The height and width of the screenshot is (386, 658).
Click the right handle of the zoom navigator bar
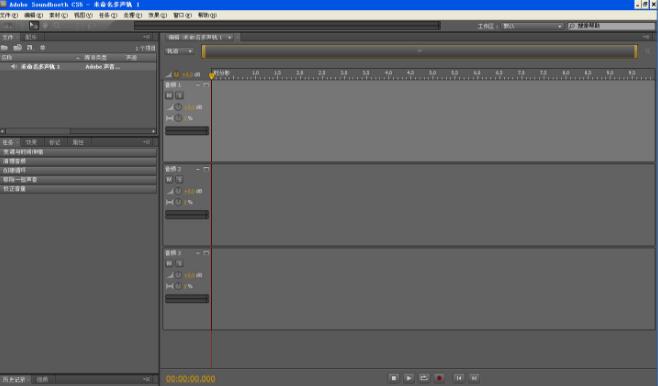point(636,52)
